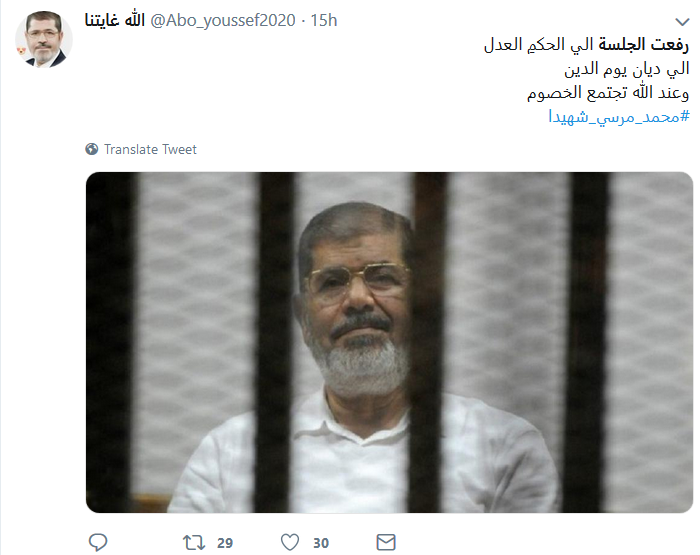Open the hashtag #محمد_مرسي_شهيدا
This screenshot has height=555, width=700.
619,117
